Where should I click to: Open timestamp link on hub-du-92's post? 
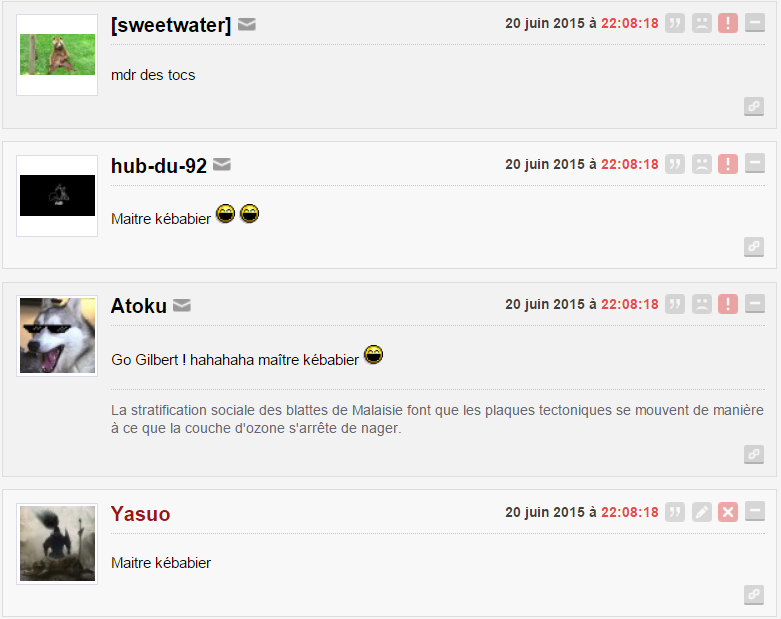click(x=582, y=164)
